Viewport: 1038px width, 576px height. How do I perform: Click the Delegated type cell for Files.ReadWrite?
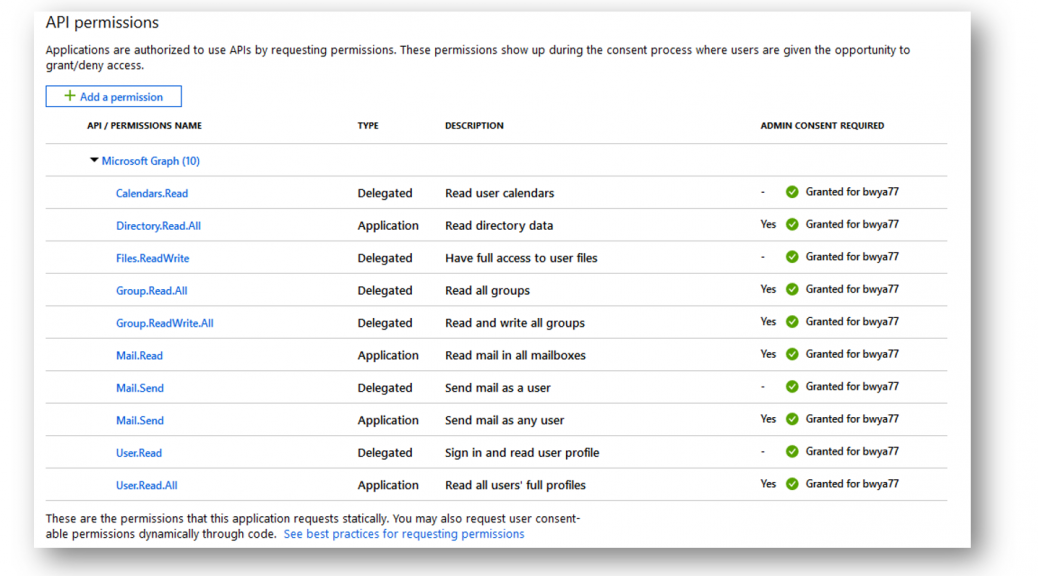(385, 258)
